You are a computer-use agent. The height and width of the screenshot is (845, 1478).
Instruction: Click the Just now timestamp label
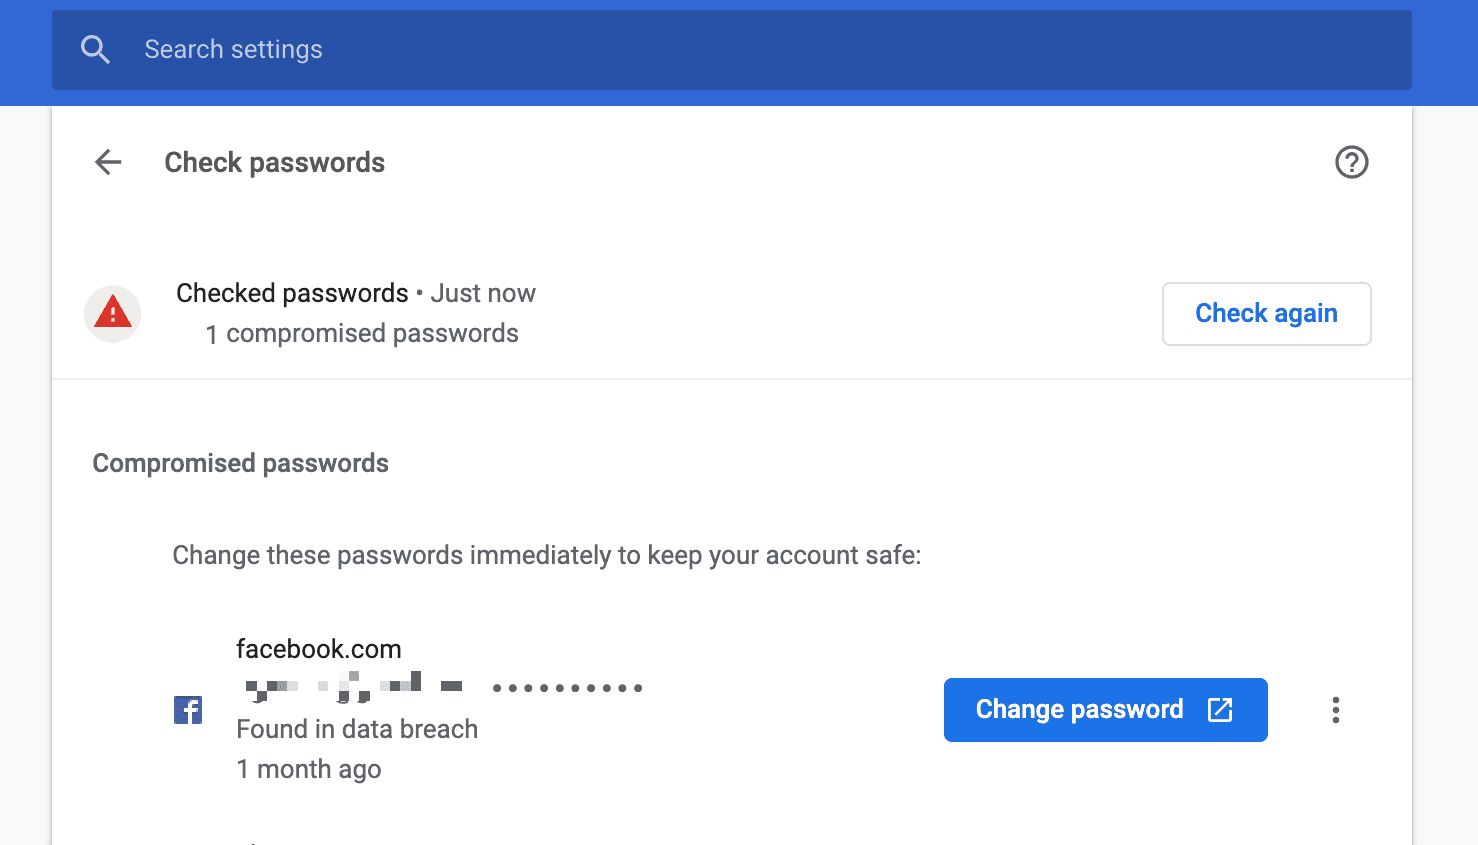click(x=483, y=292)
